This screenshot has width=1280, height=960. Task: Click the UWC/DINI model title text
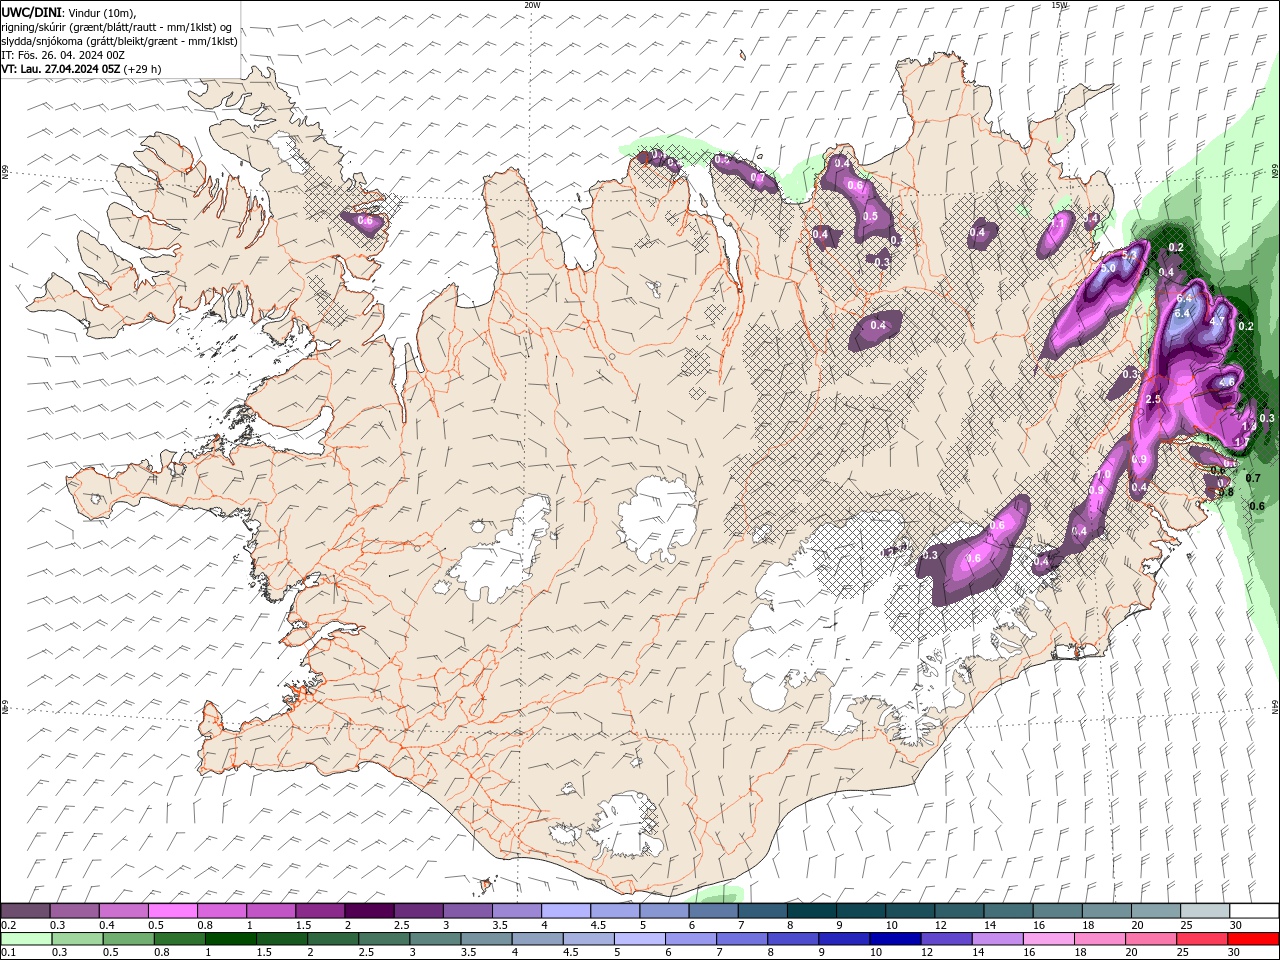point(31,12)
